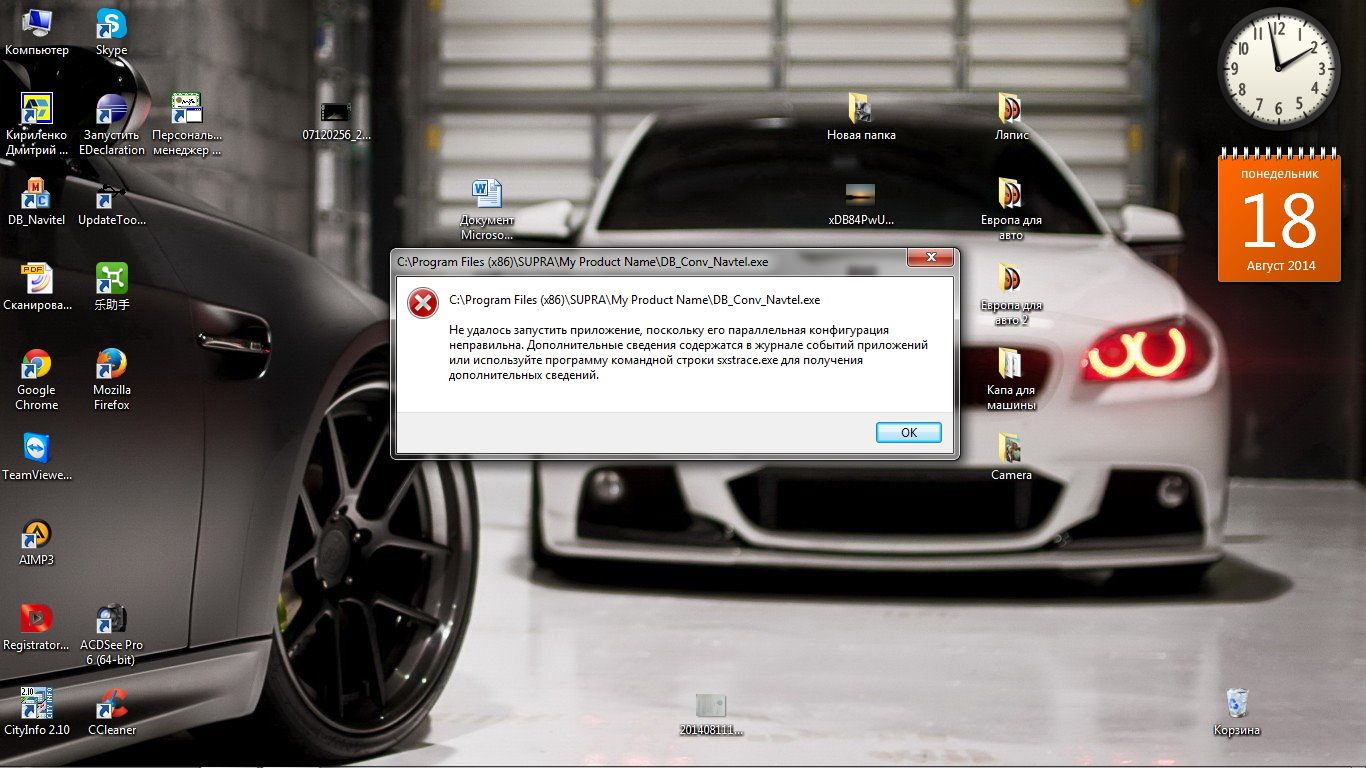Click the calendar gadget showing 18
The image size is (1366, 768).
click(x=1279, y=216)
